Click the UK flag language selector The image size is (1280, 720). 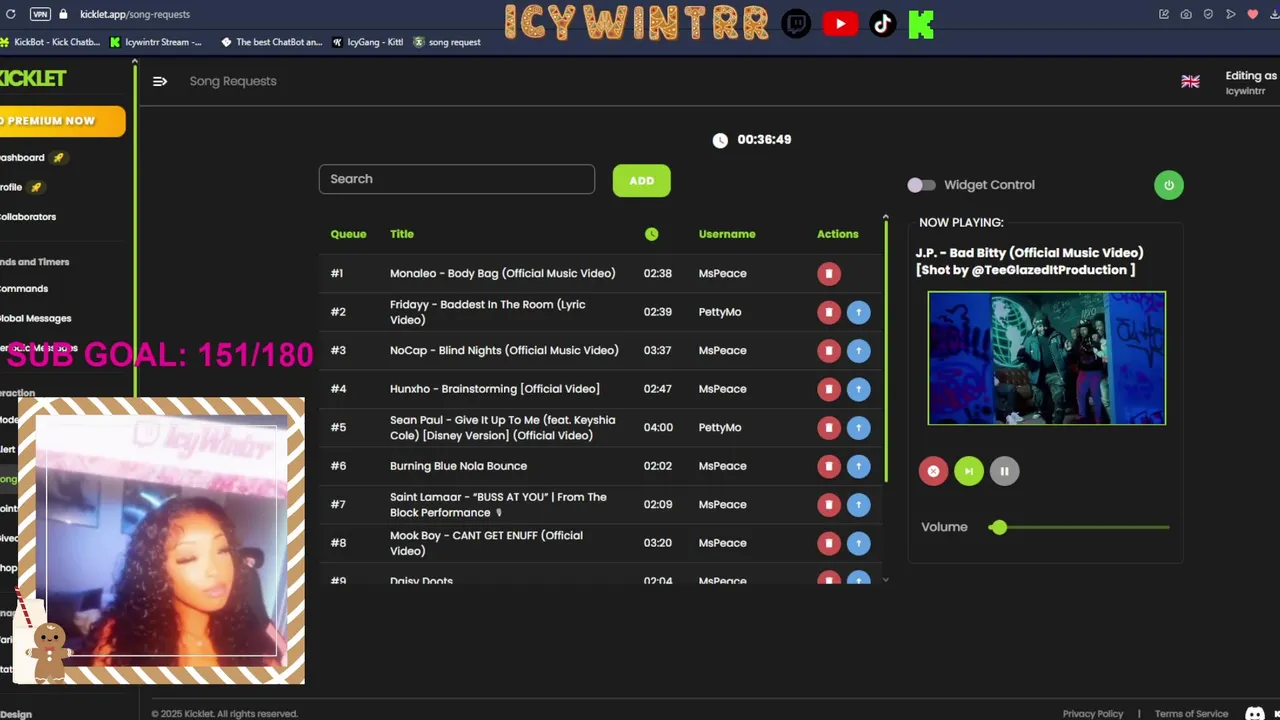[x=1190, y=82]
